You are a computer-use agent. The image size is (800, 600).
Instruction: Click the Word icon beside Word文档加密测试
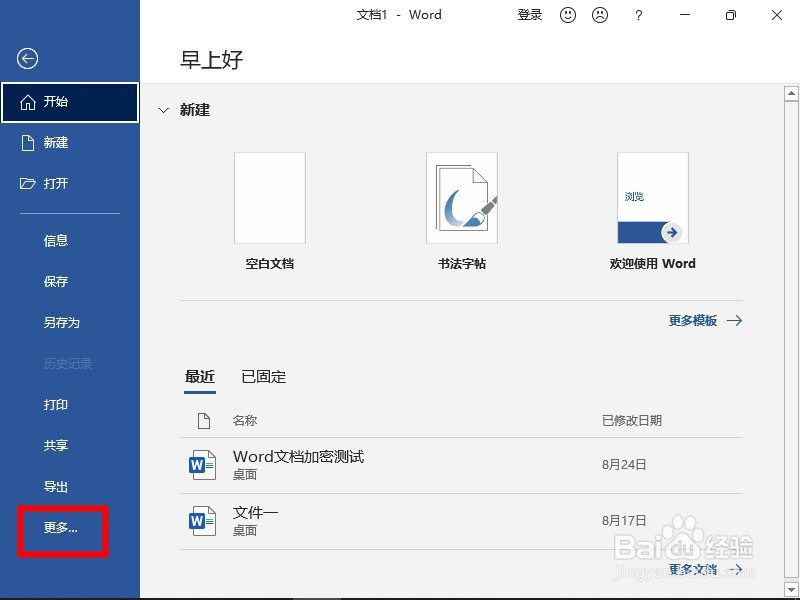(x=203, y=465)
